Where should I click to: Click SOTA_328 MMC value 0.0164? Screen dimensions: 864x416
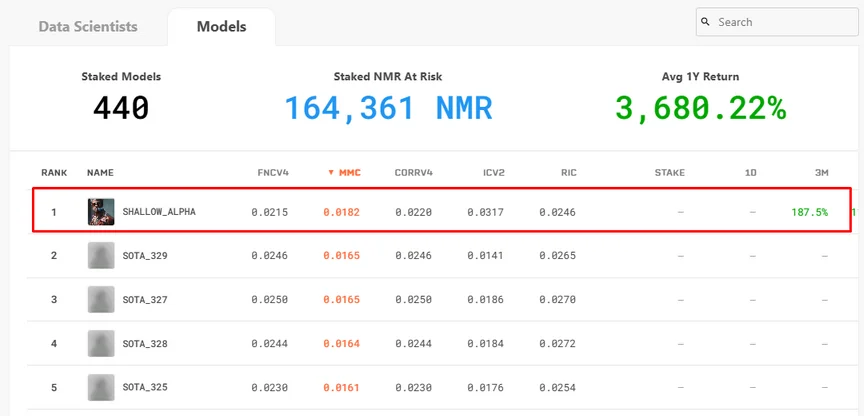pyautogui.click(x=342, y=344)
